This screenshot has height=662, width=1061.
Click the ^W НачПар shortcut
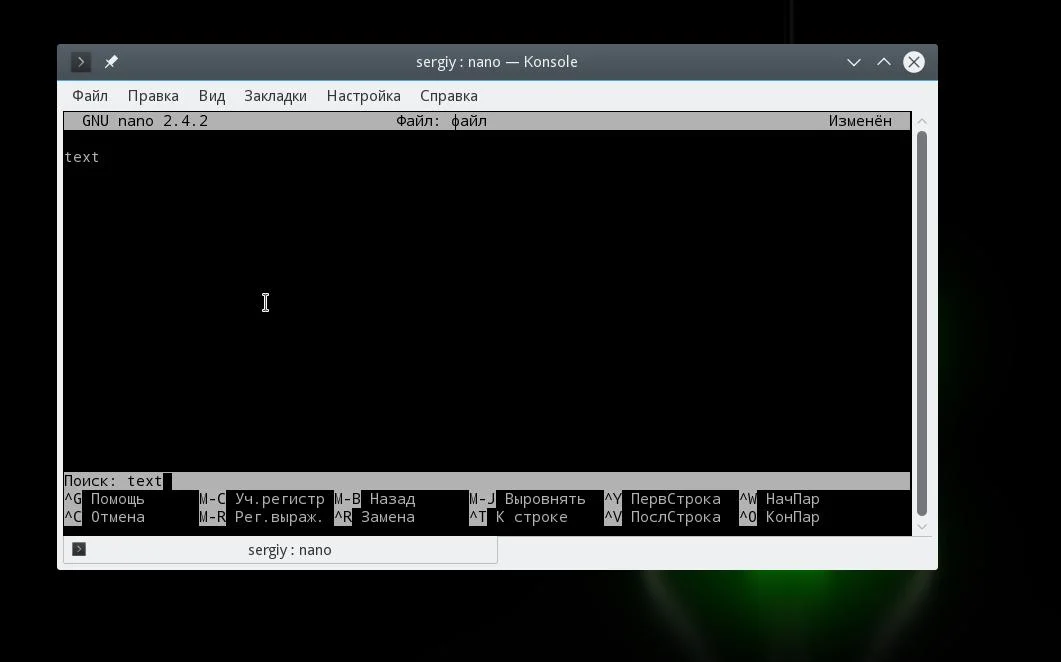pos(780,500)
